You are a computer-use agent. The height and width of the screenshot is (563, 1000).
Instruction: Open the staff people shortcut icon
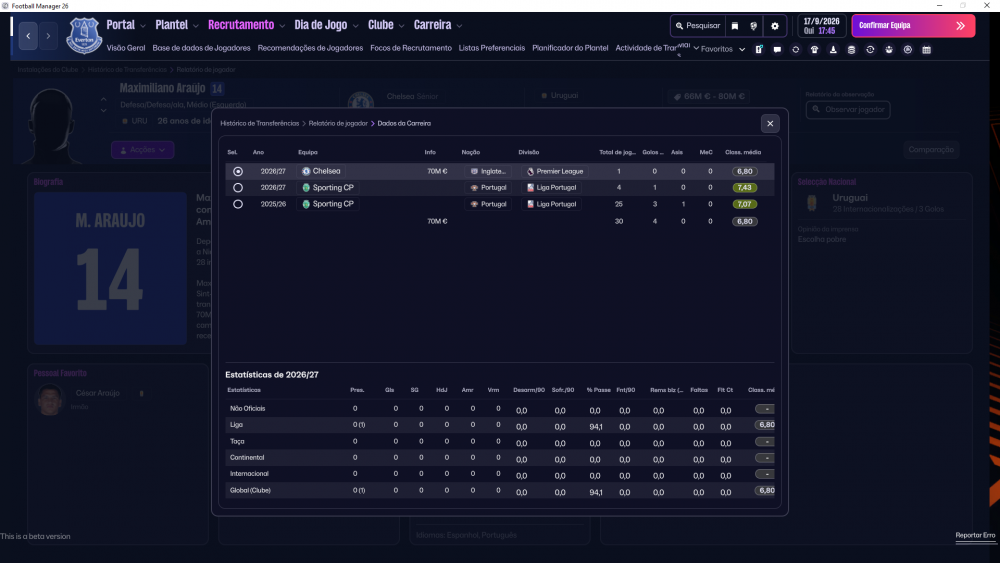tap(889, 49)
